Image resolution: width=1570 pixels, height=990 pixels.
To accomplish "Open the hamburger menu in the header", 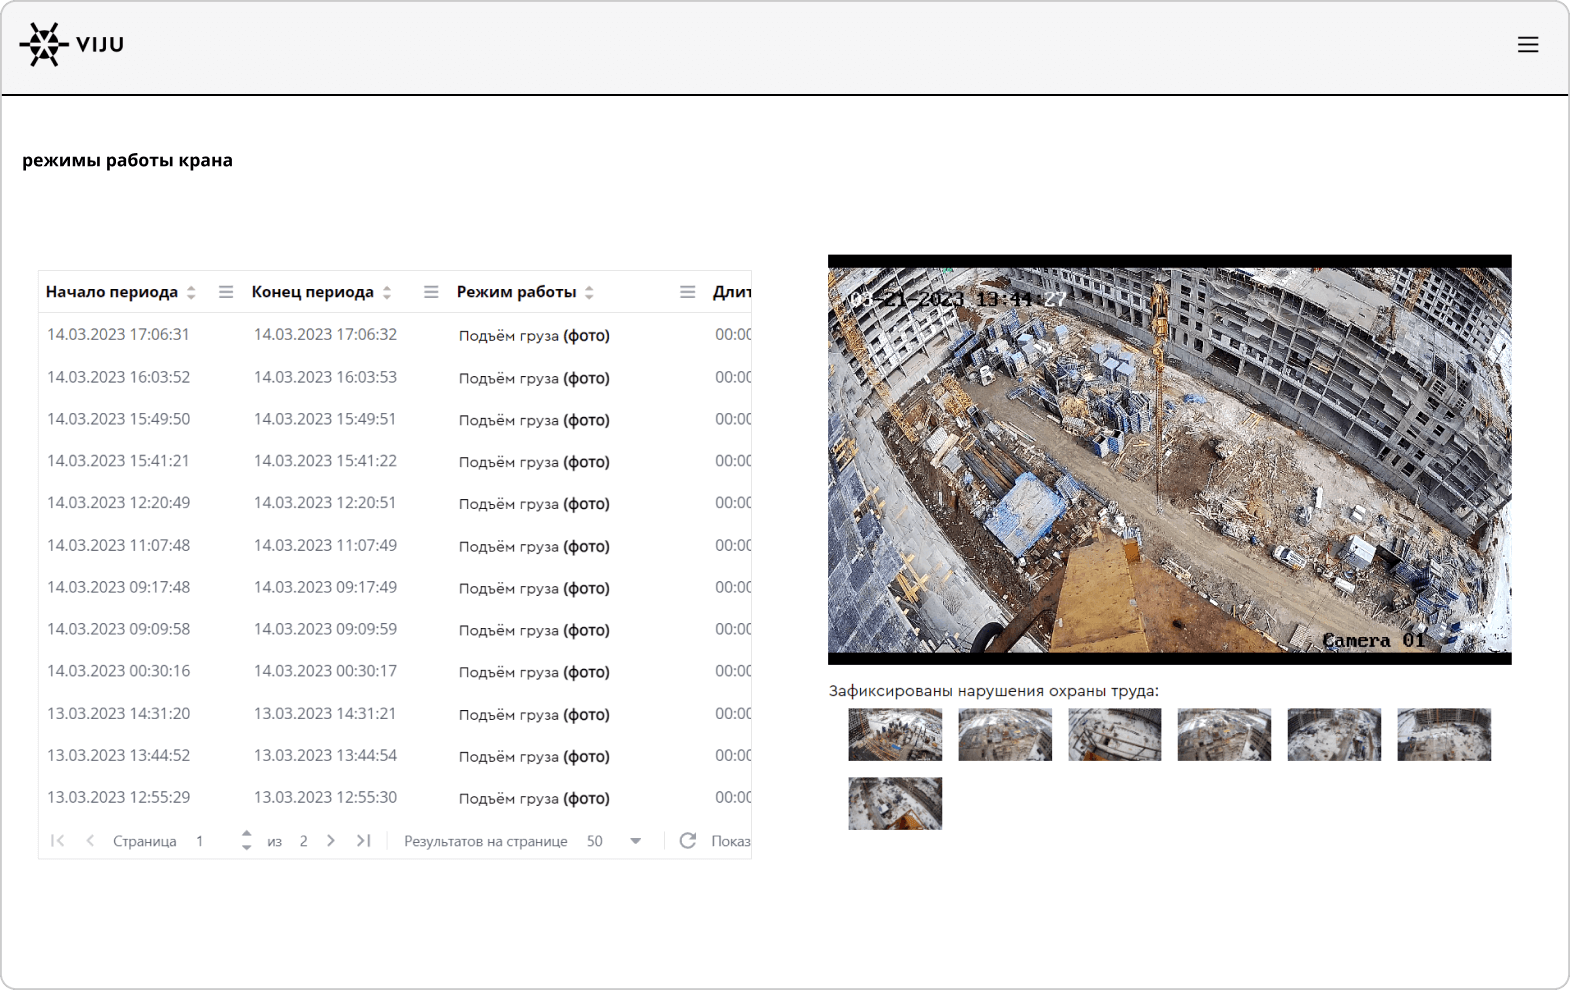I will coord(1527,45).
